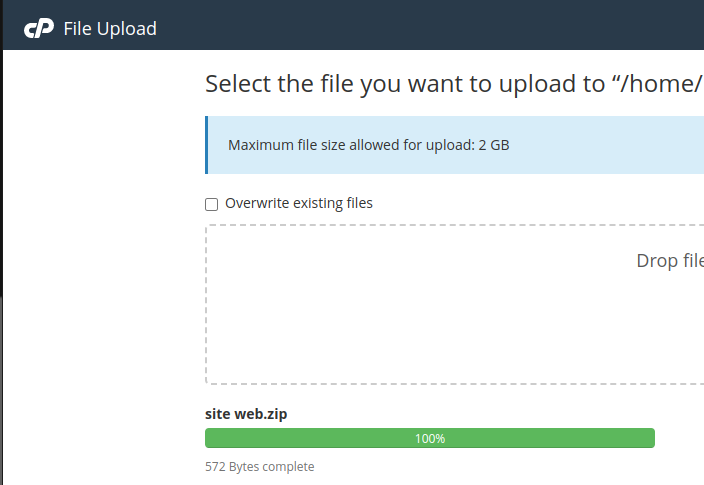Click the "File Upload" header title
The width and height of the screenshot is (704, 485).
tap(110, 29)
